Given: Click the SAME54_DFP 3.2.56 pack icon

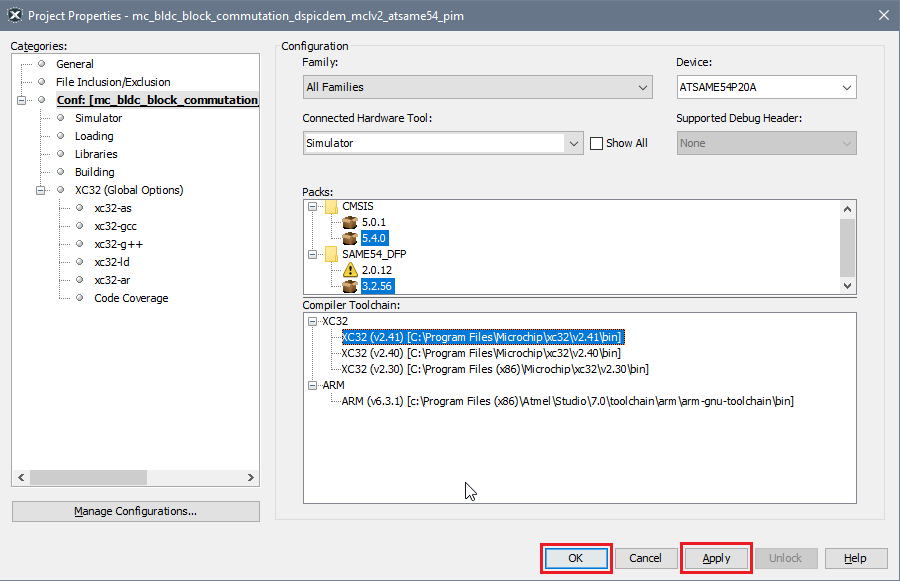Looking at the screenshot, I should [350, 286].
